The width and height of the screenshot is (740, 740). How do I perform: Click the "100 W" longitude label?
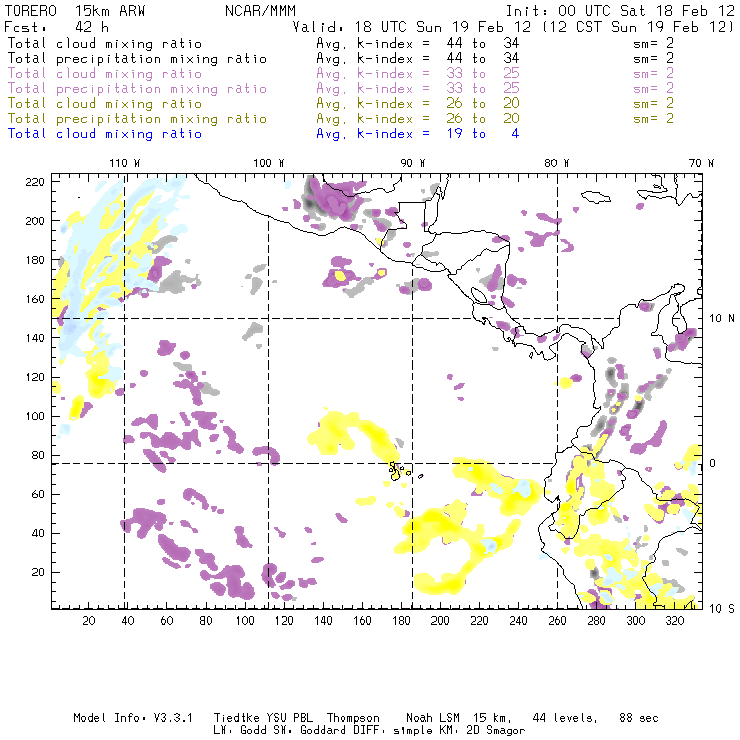click(269, 163)
